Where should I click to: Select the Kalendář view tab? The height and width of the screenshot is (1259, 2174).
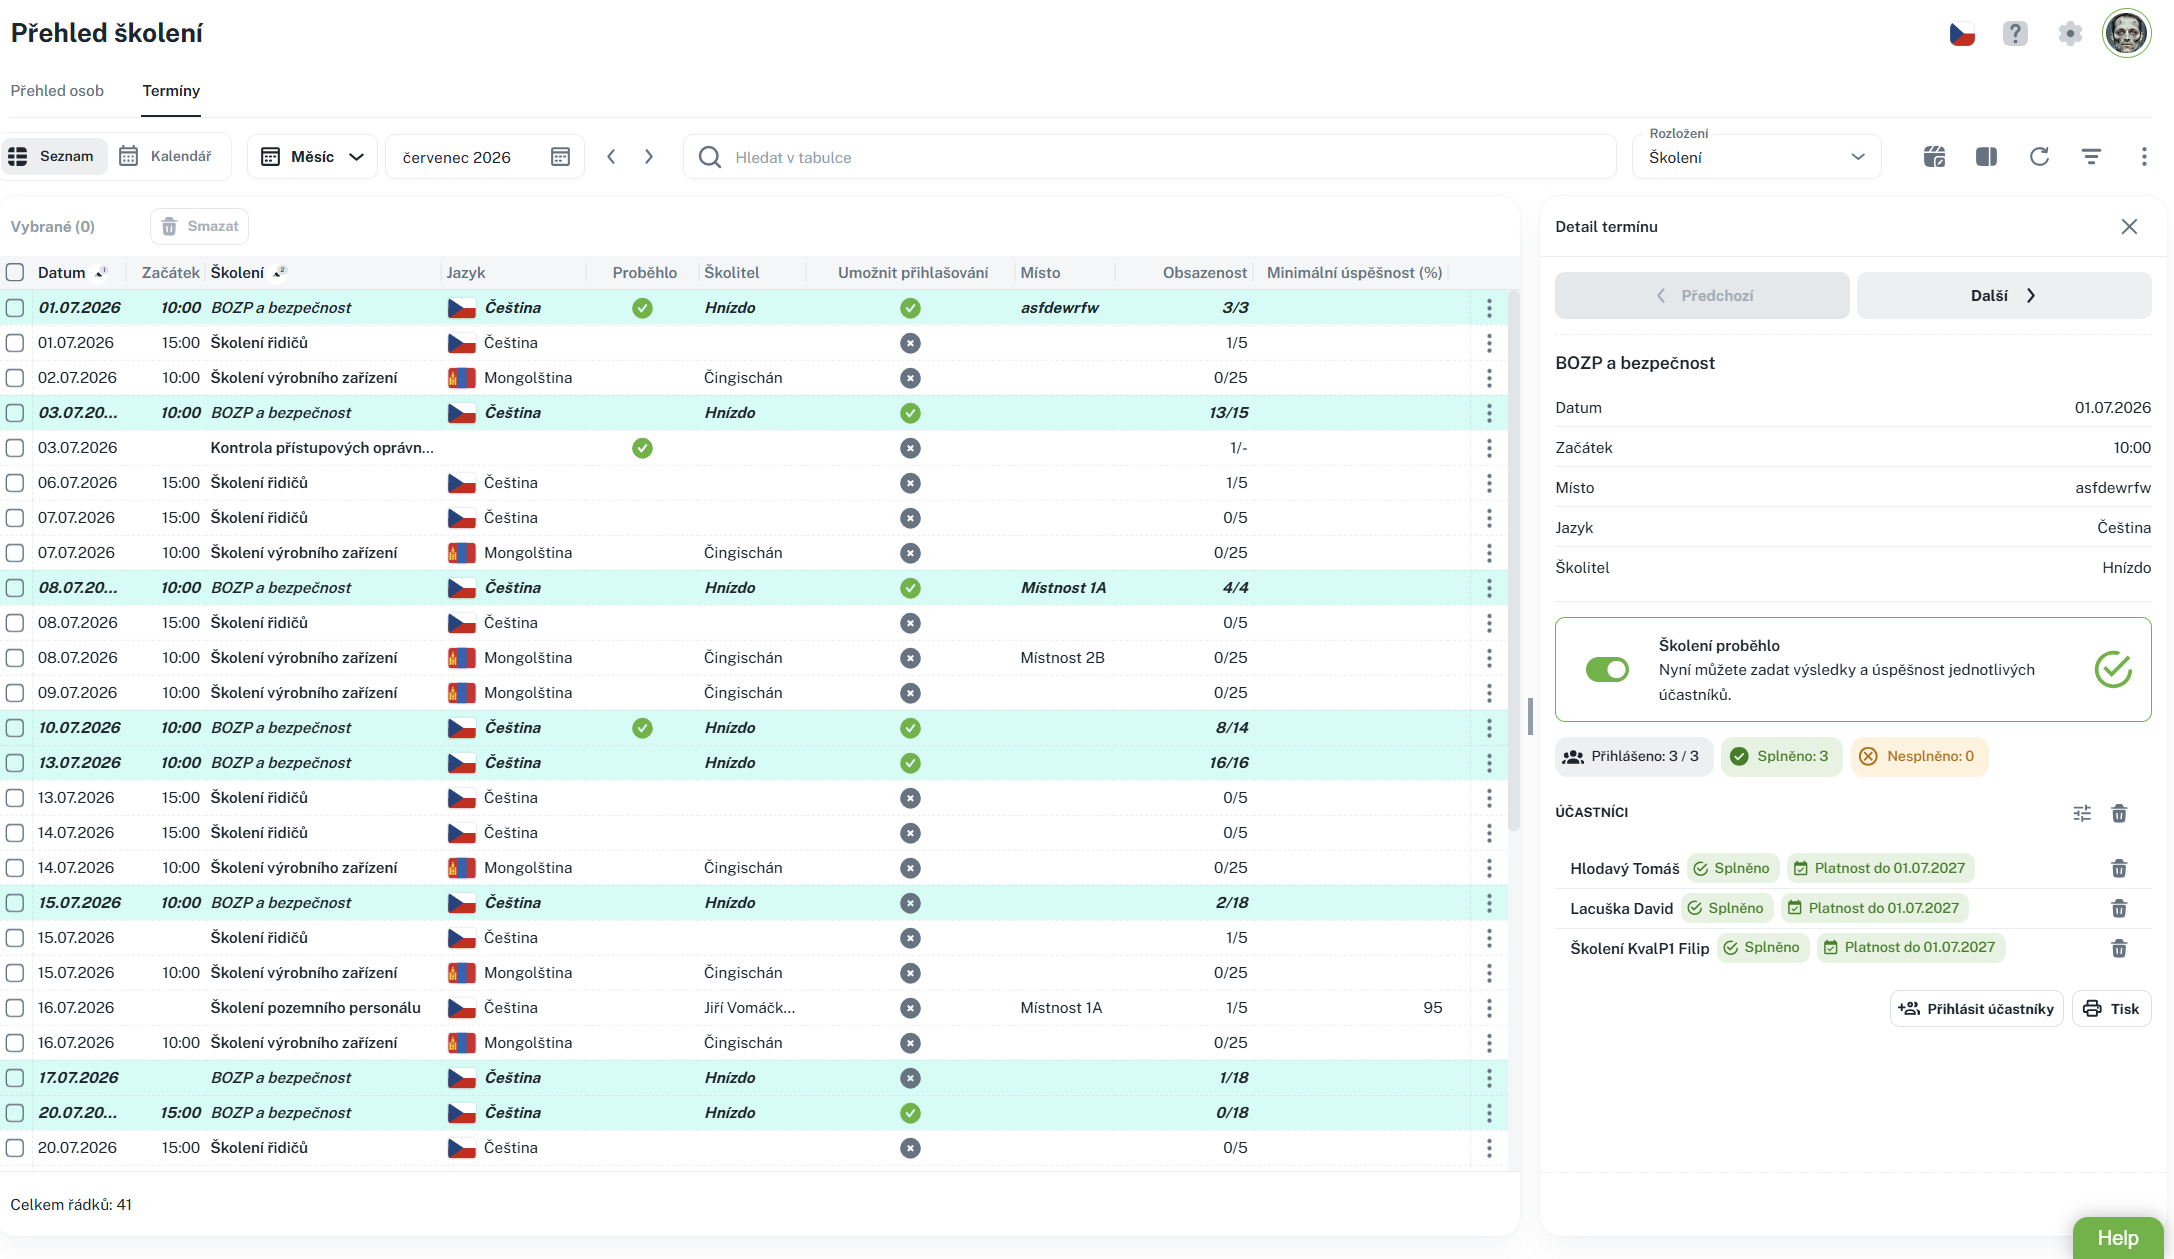[x=166, y=156]
